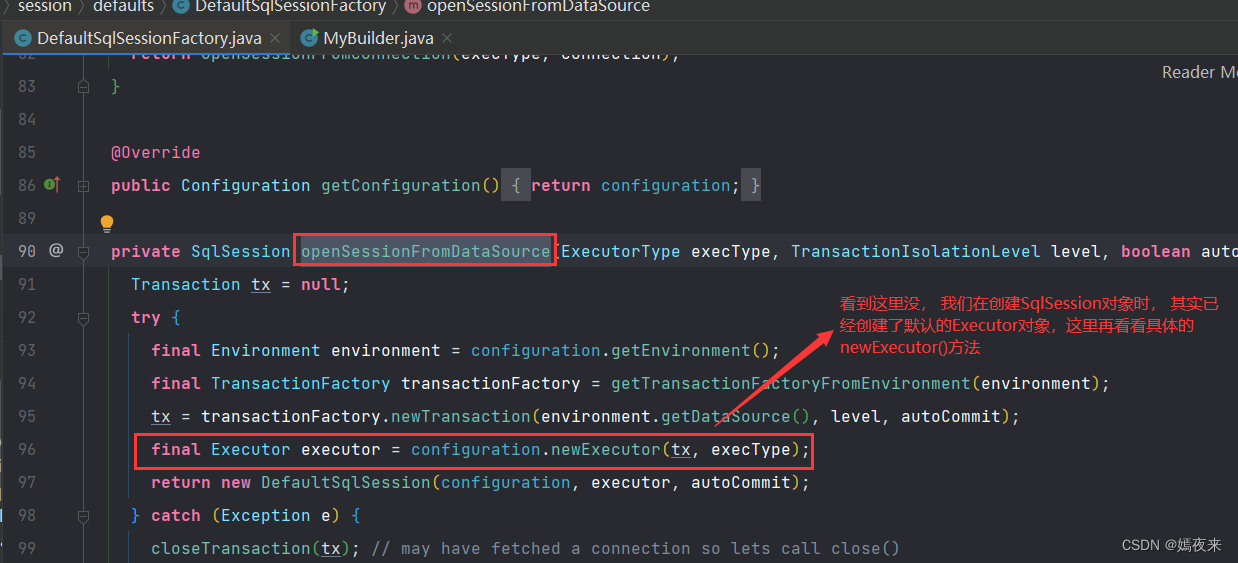Click the openSessionFromDataSource method name on line 90

[x=426, y=251]
